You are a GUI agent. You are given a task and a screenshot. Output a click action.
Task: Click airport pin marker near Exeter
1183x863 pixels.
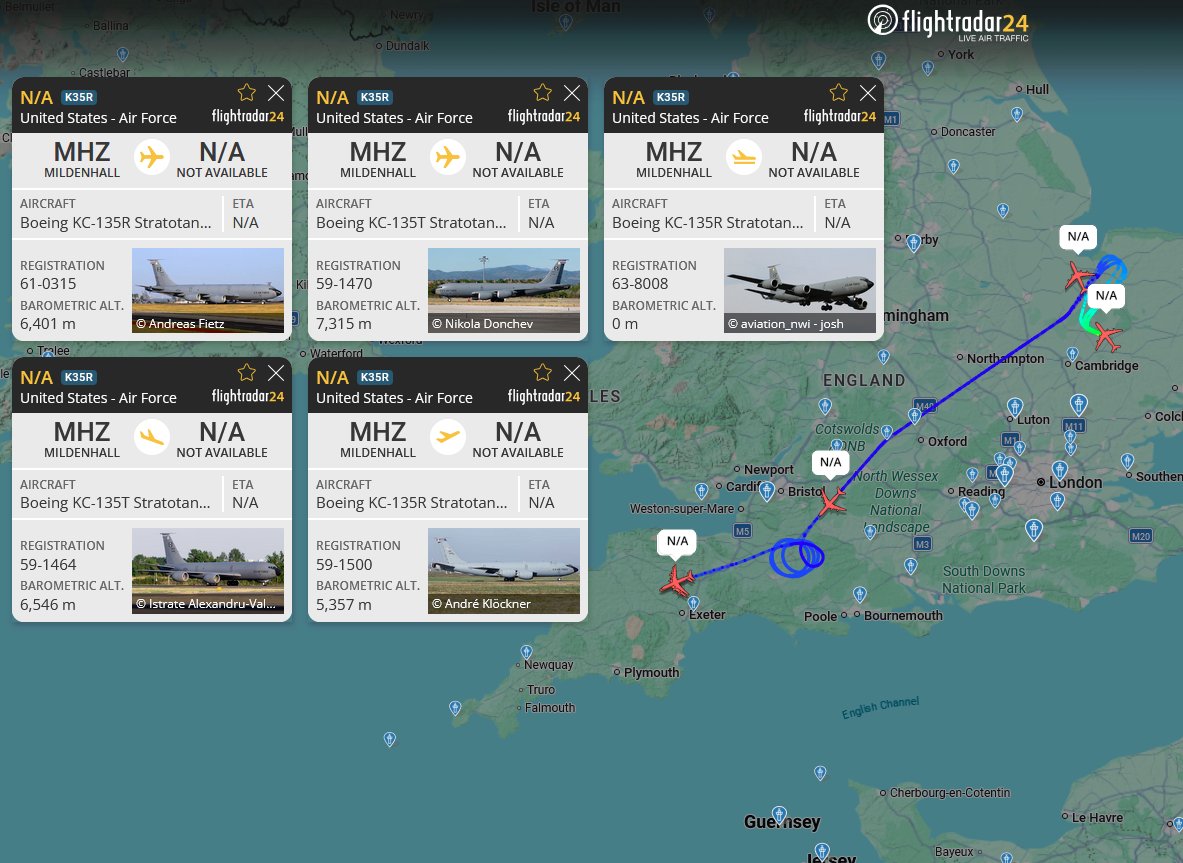pyautogui.click(x=693, y=603)
